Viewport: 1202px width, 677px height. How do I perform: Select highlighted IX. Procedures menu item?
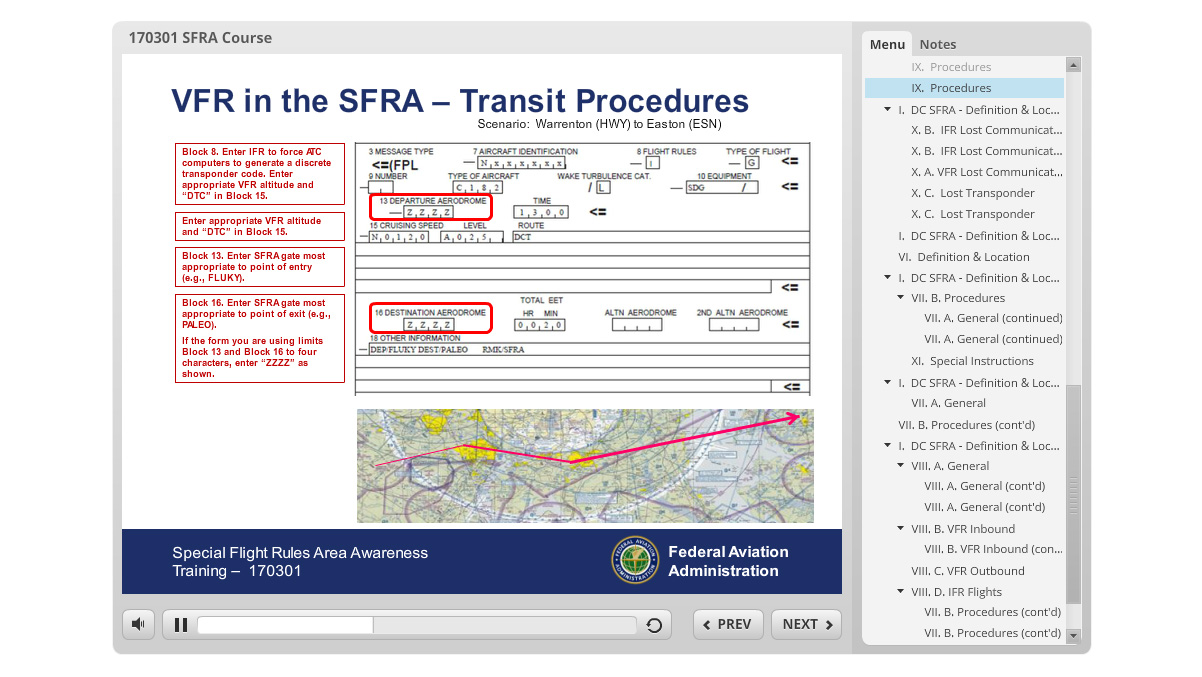click(964, 88)
